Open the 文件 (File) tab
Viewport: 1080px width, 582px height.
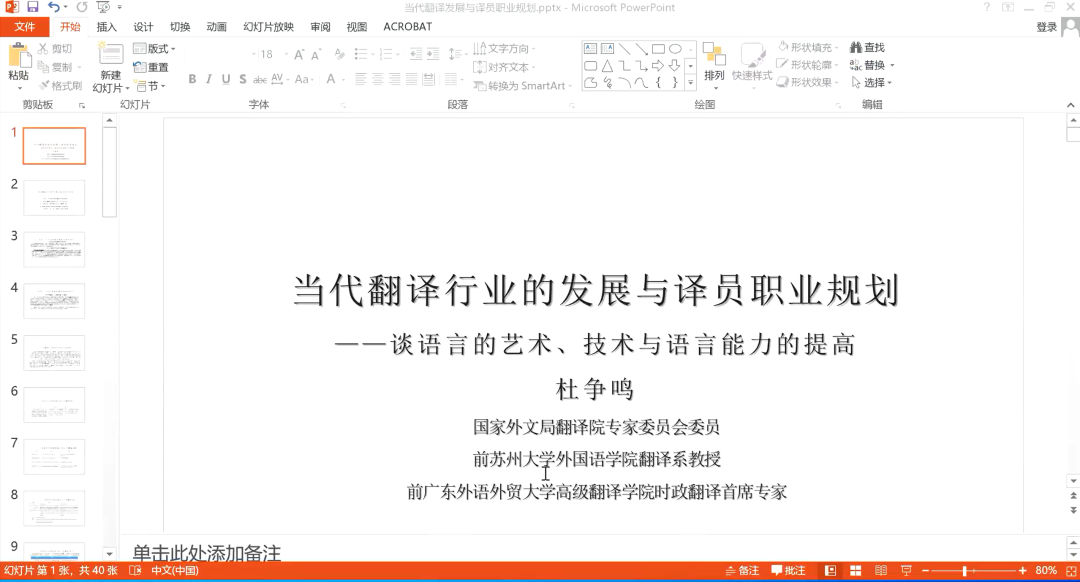point(25,27)
